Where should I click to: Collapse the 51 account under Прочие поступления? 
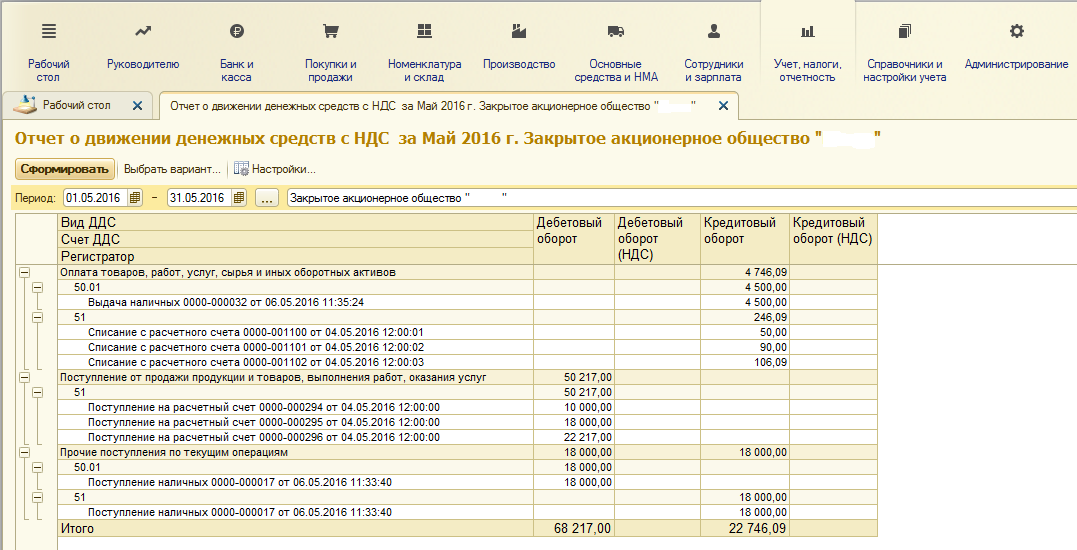(x=37, y=497)
